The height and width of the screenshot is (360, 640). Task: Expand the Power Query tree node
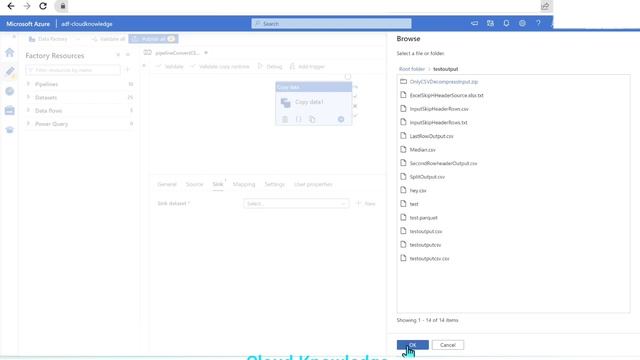coord(28,124)
